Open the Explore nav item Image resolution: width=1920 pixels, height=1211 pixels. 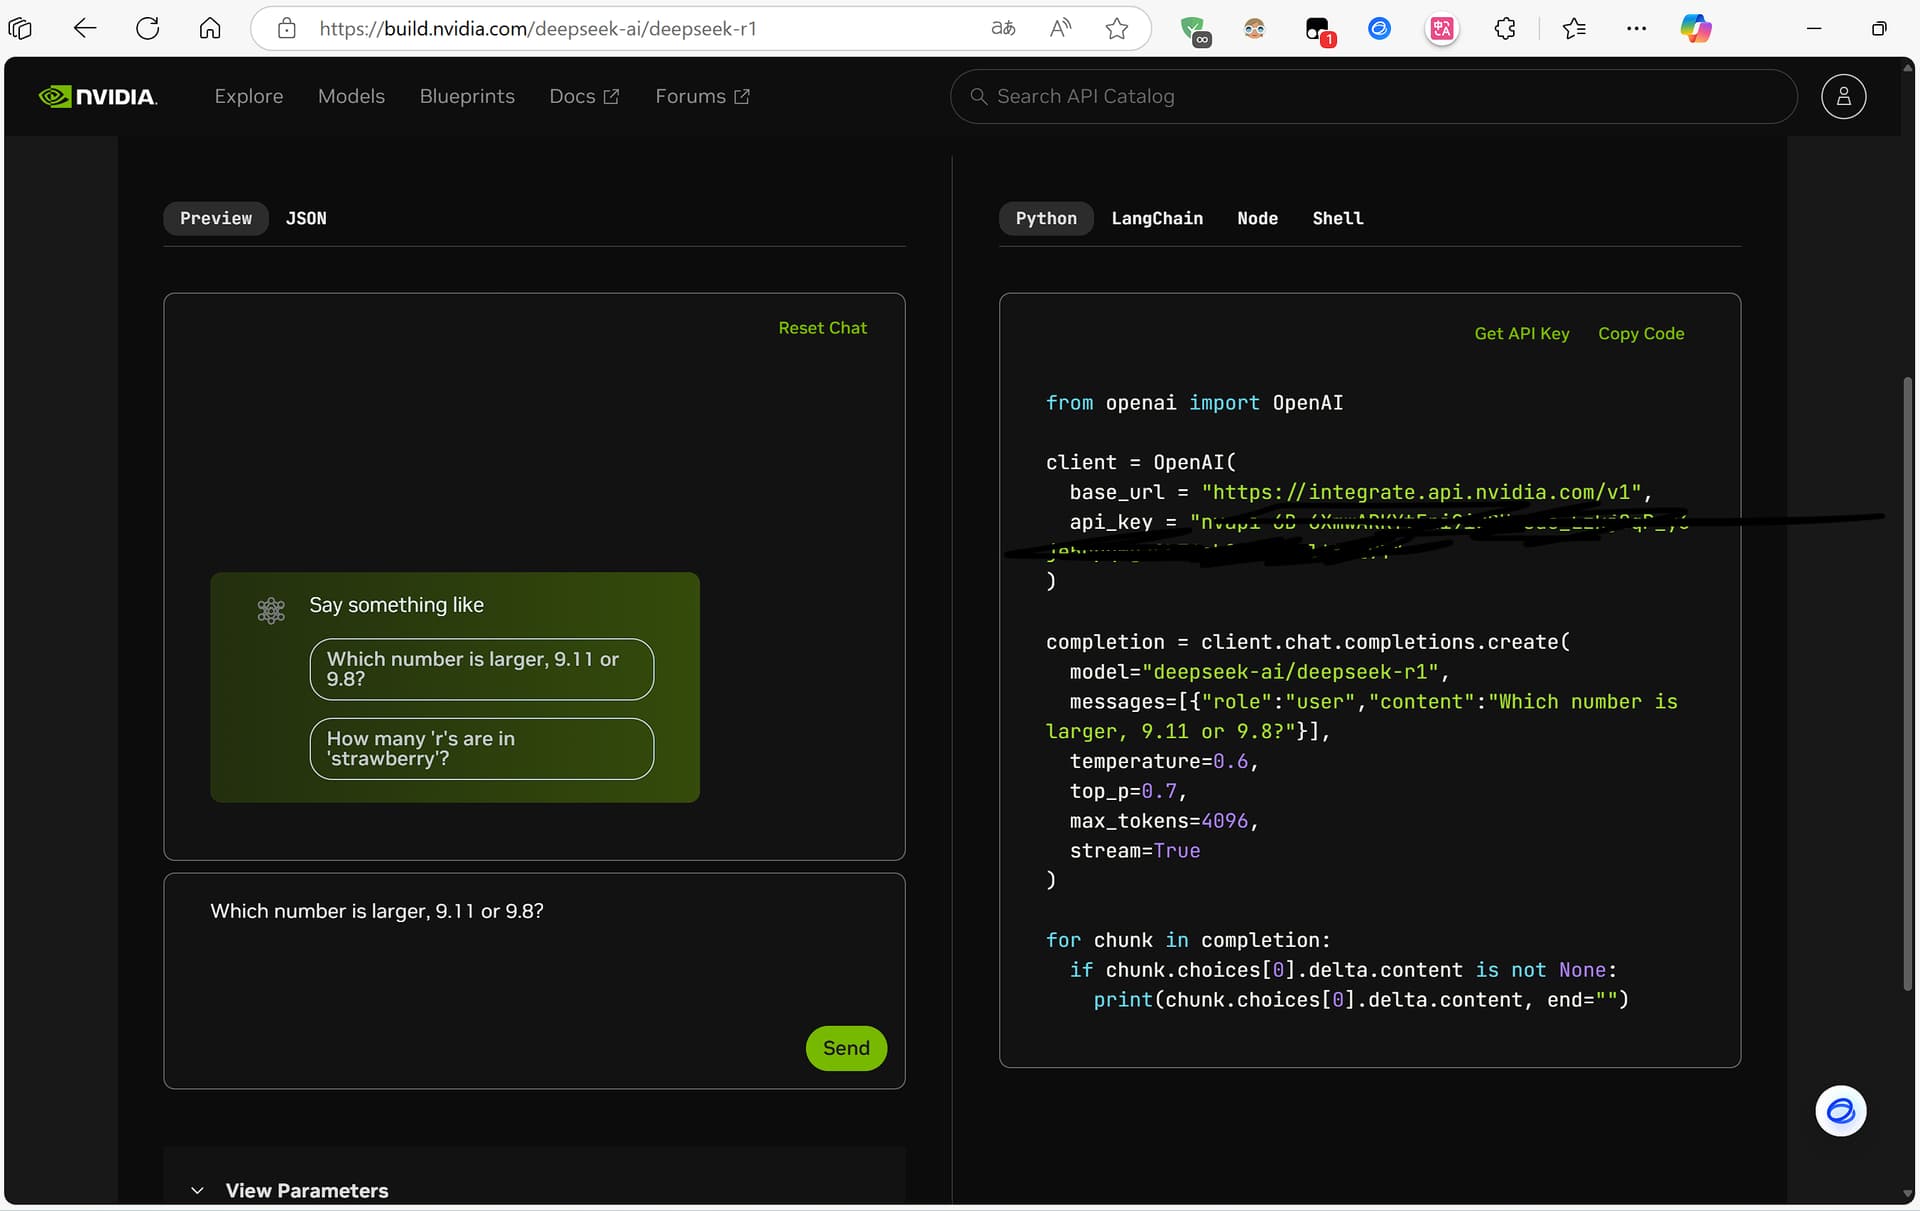[x=249, y=96]
